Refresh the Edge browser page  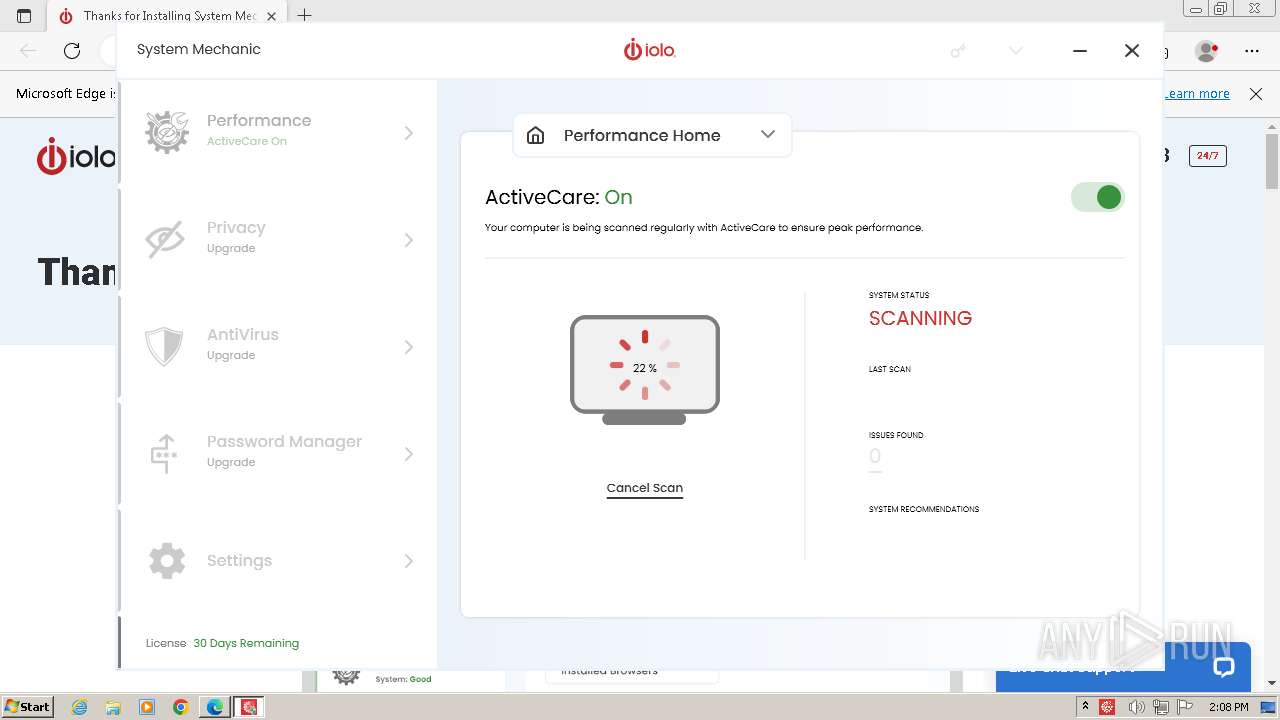click(72, 50)
